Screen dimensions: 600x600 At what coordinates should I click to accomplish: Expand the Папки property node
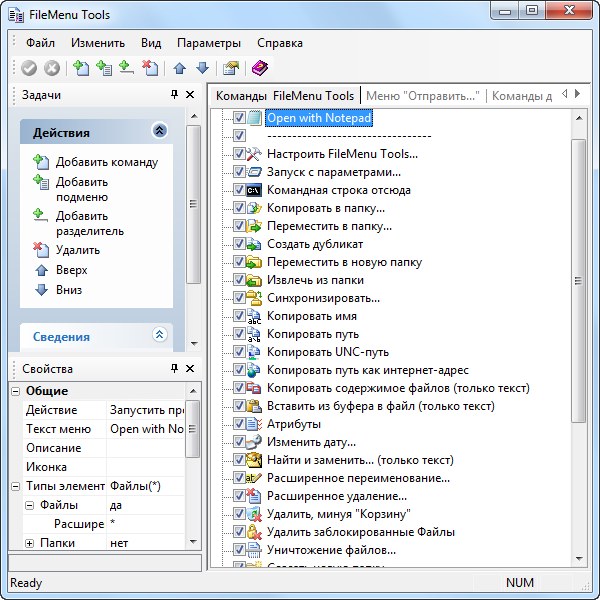coord(30,543)
